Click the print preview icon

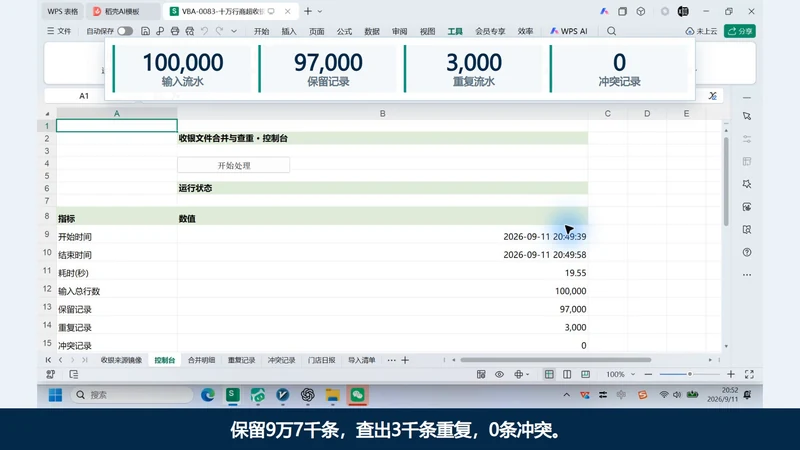click(x=190, y=31)
